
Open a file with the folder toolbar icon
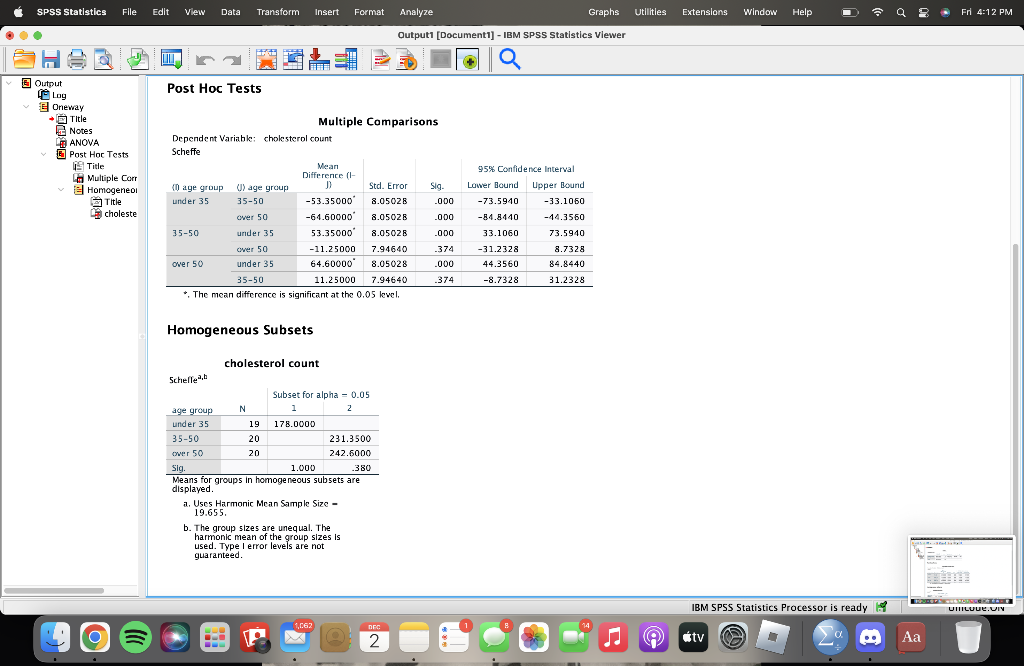pos(24,59)
